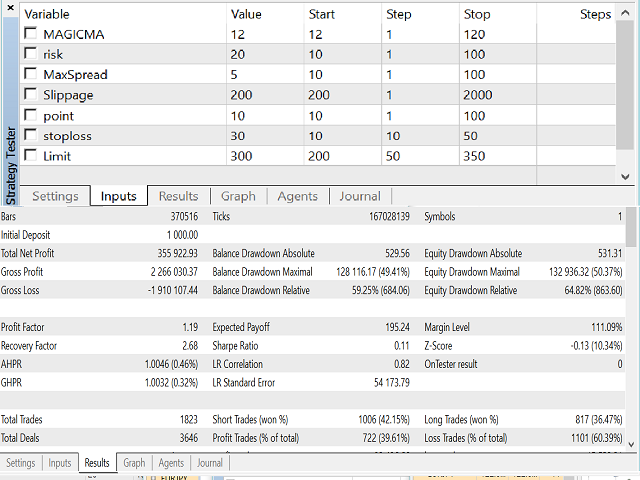Click LR Standard Error value 54 173.79
Screen dimensions: 640x480
click(392, 383)
